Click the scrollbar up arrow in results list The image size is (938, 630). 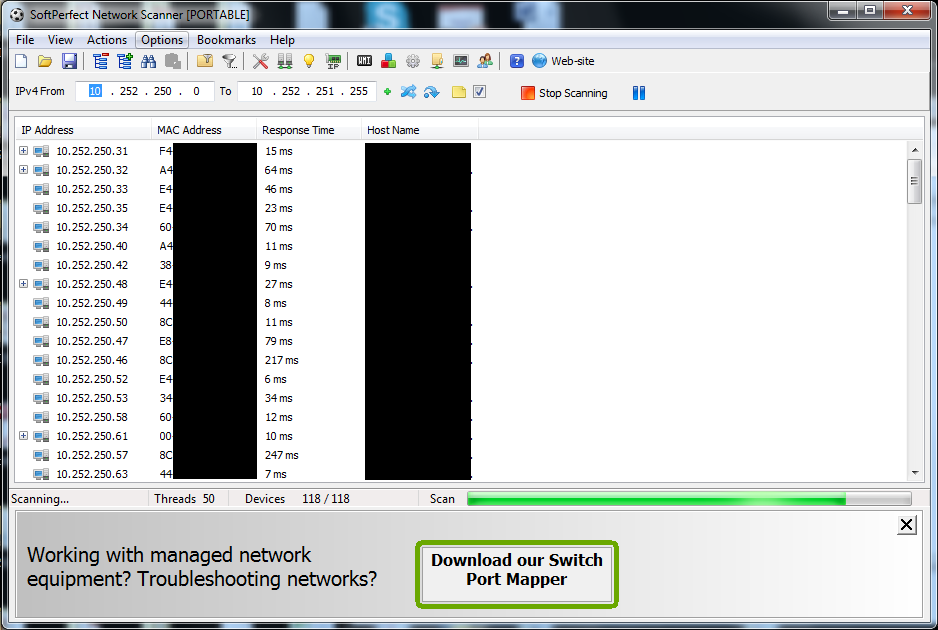click(x=915, y=150)
